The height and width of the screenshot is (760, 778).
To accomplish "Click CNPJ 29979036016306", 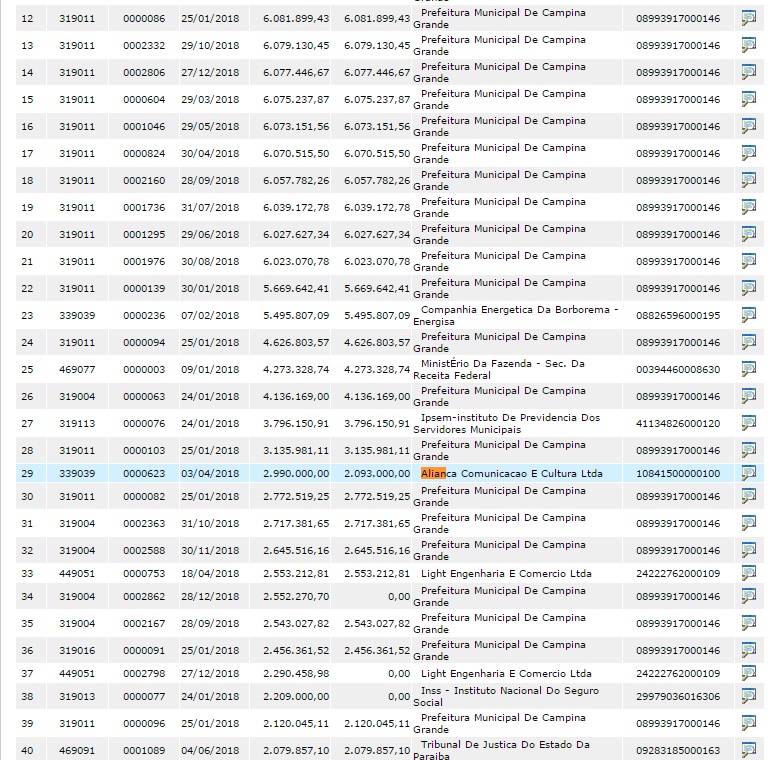I will pos(678,697).
